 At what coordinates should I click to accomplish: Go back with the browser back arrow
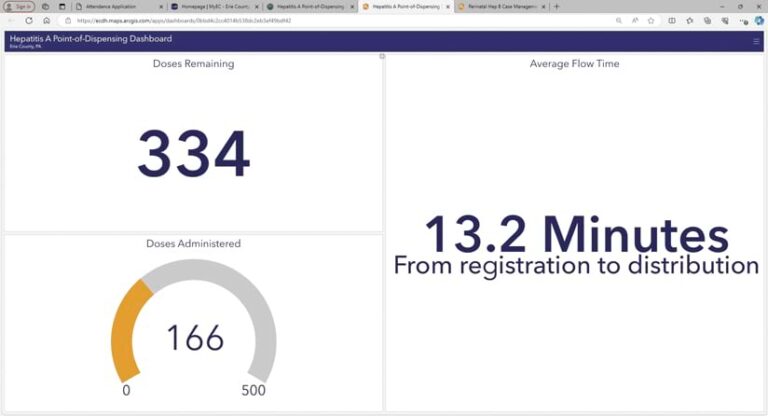(x=12, y=21)
